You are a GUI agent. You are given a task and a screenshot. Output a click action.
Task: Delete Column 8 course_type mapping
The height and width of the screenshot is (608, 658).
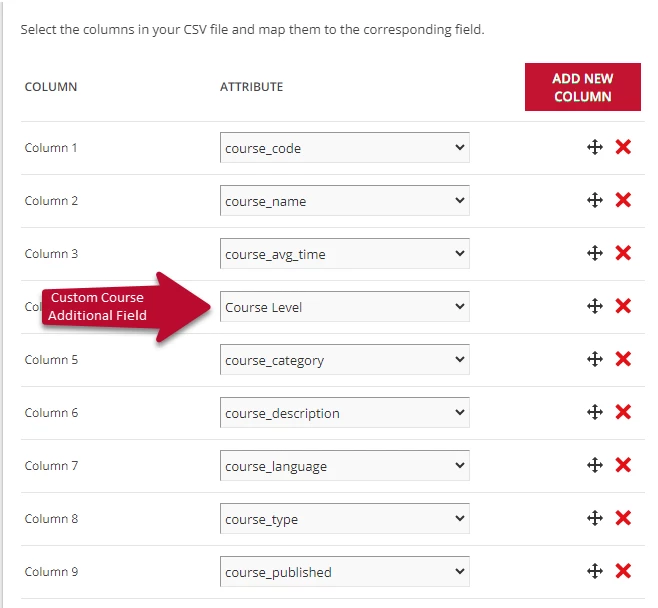coord(623,518)
